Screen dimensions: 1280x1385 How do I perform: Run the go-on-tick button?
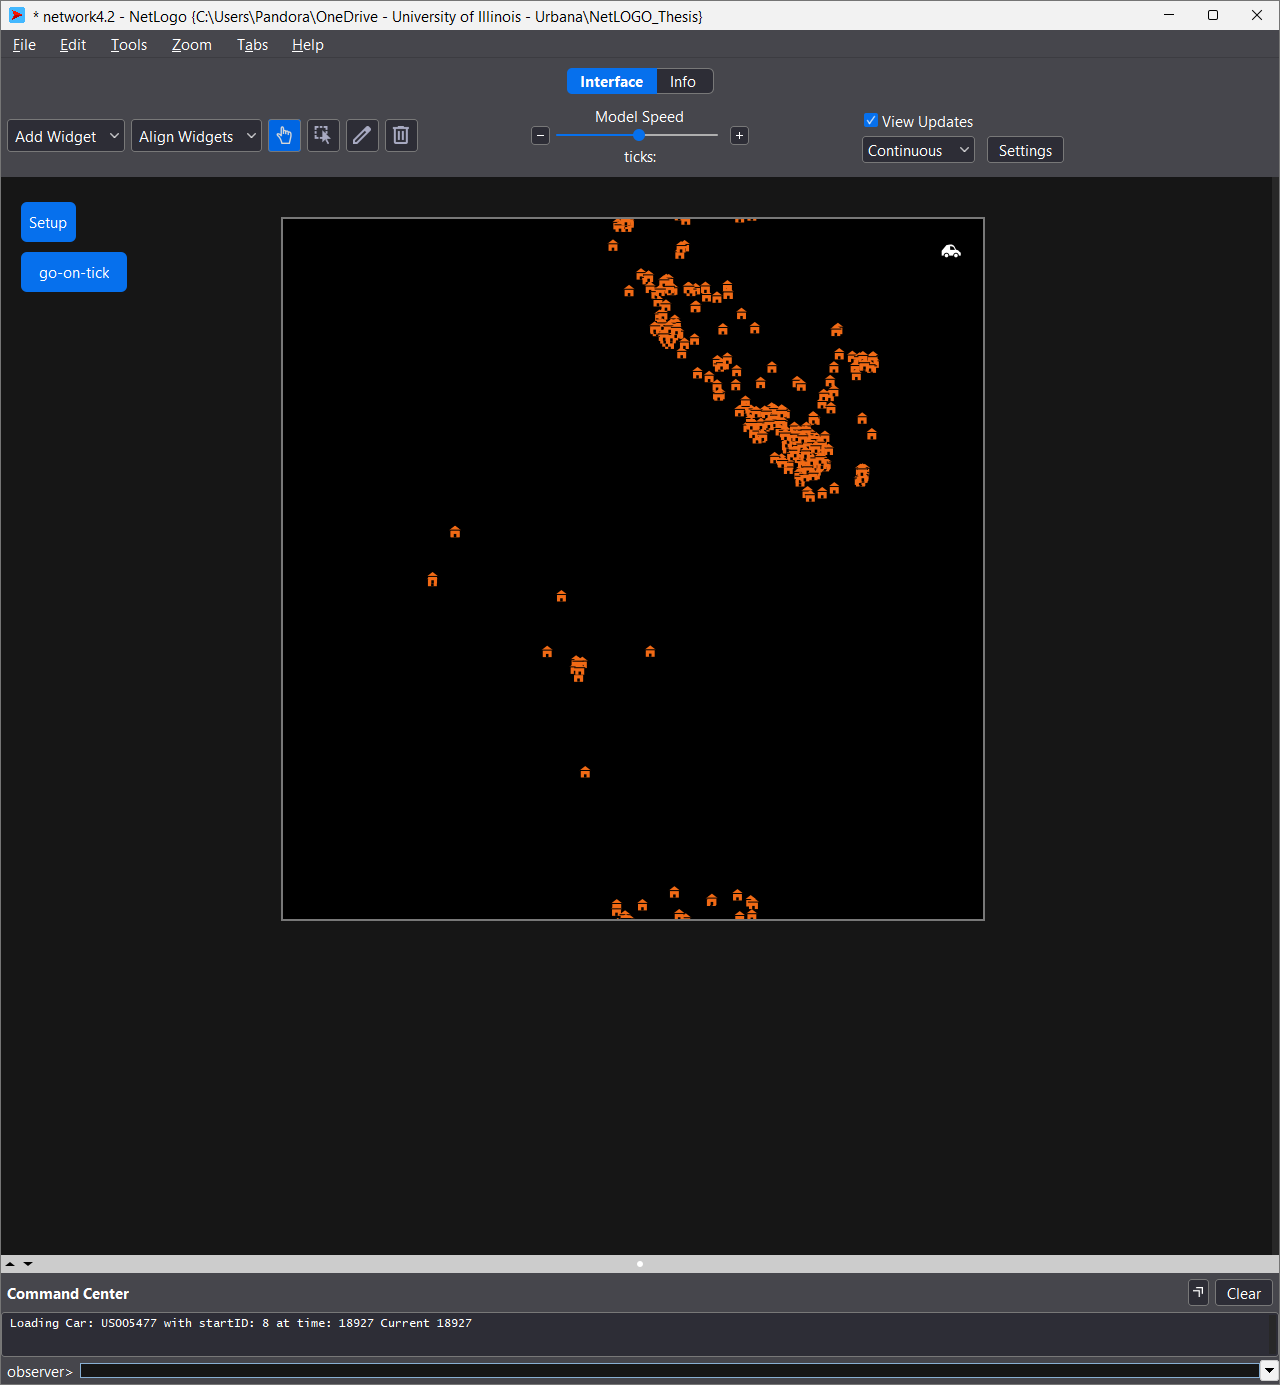(x=74, y=272)
